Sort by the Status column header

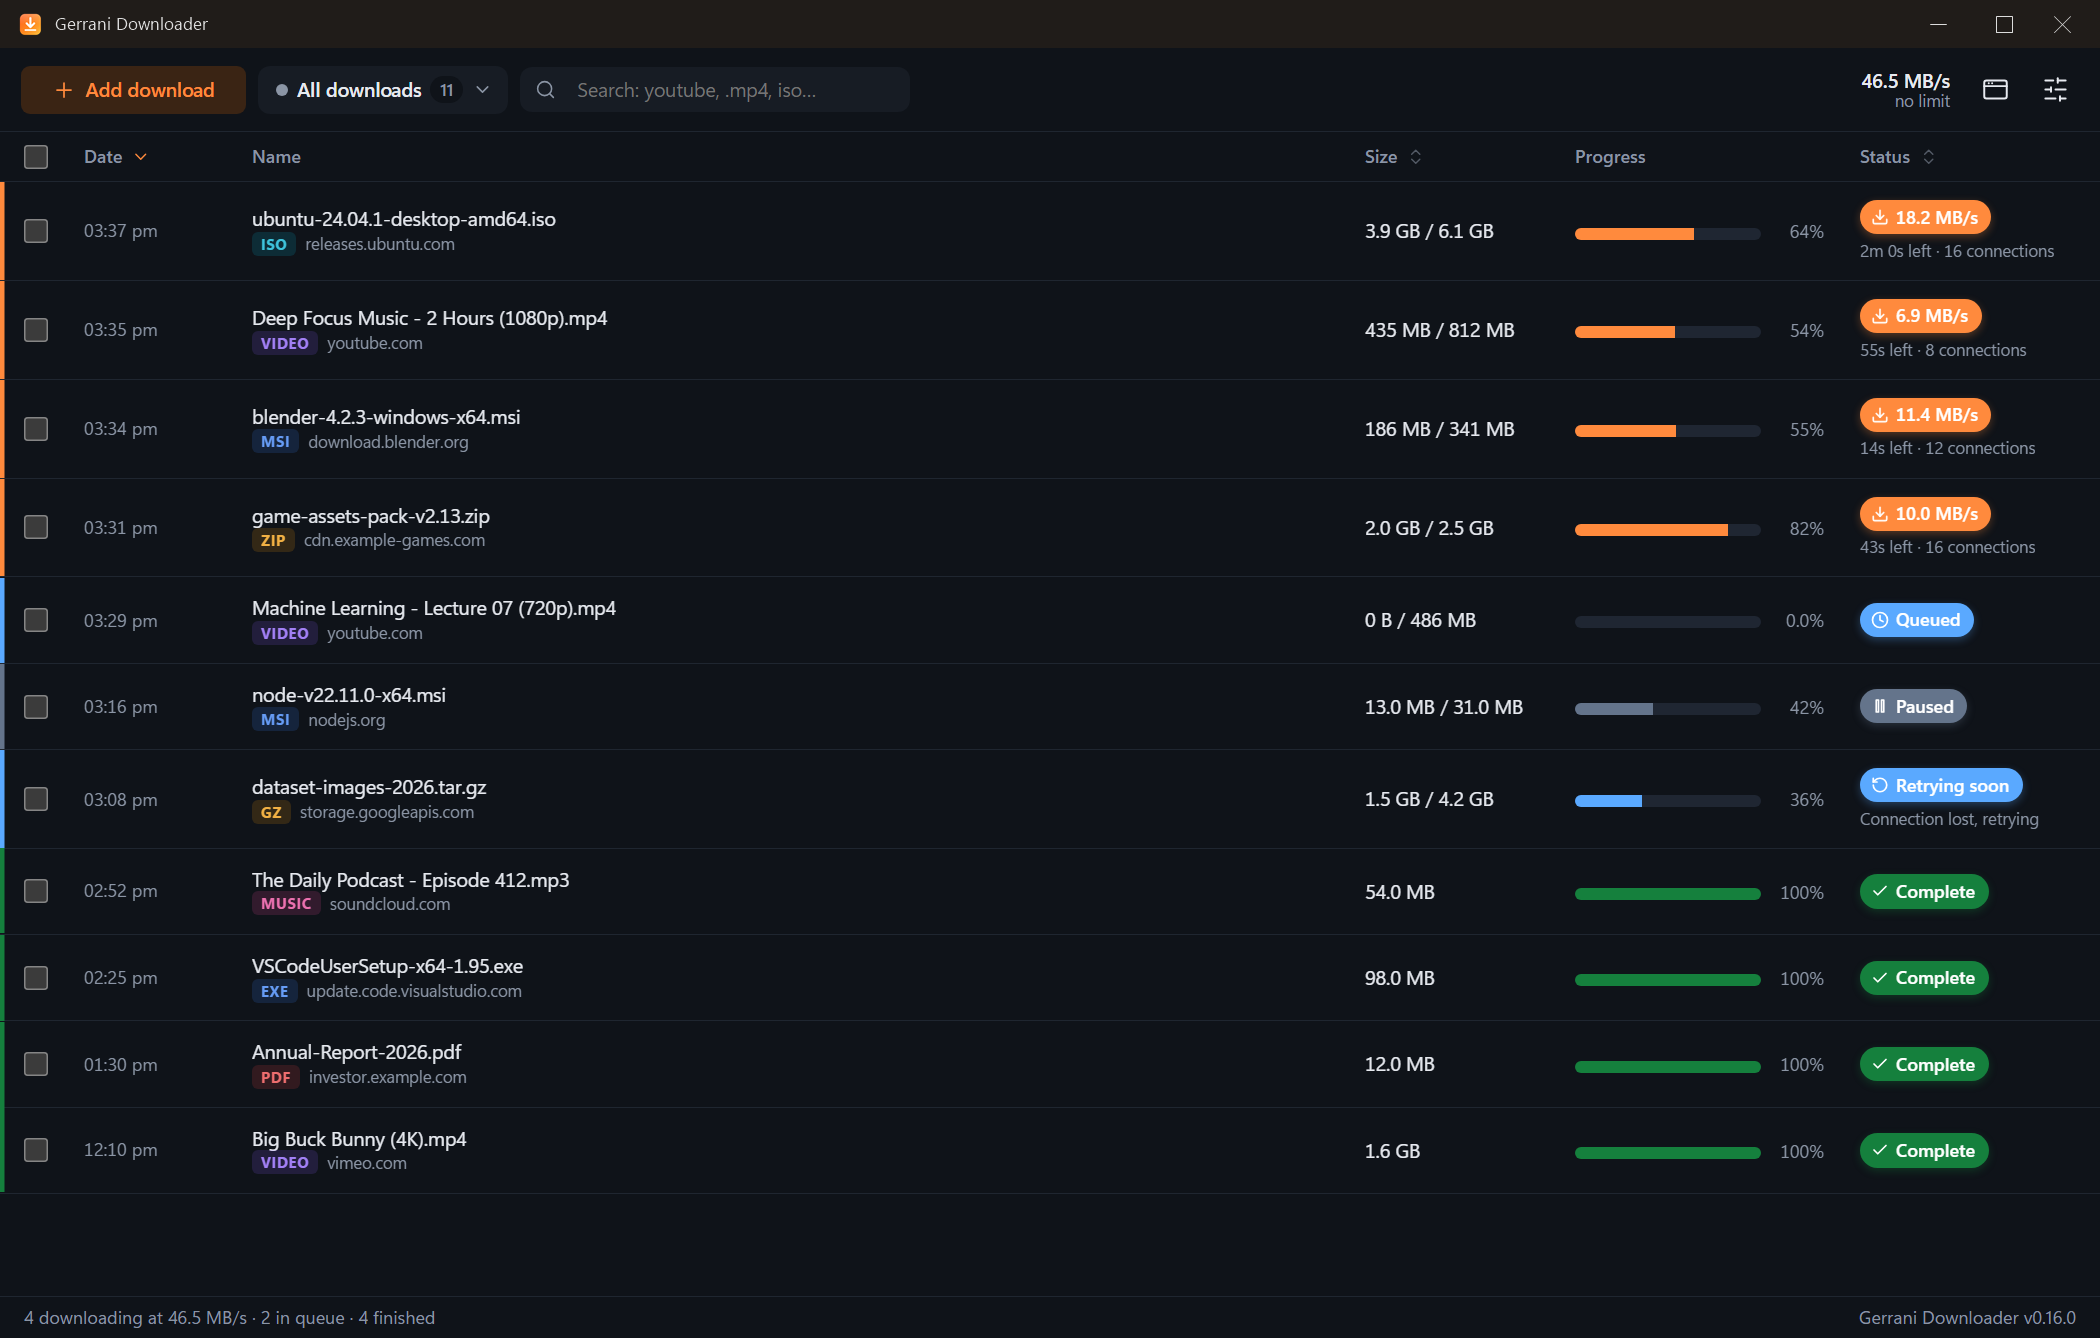coord(1897,157)
